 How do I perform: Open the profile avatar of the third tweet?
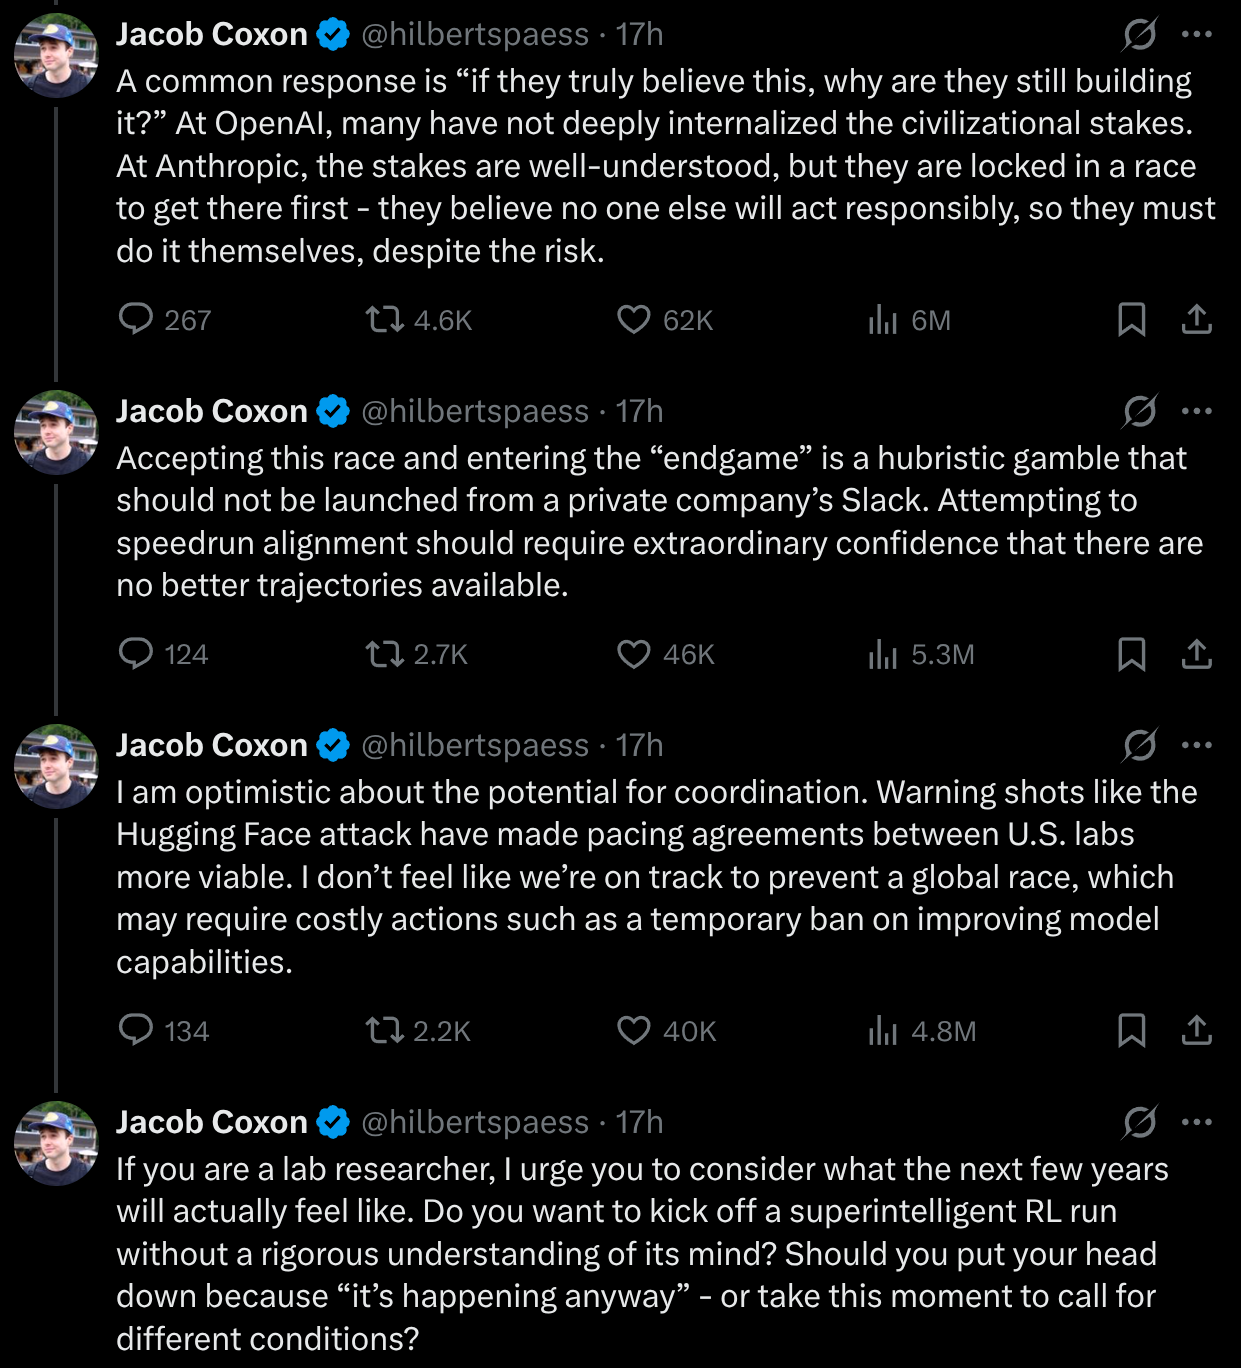(57, 766)
